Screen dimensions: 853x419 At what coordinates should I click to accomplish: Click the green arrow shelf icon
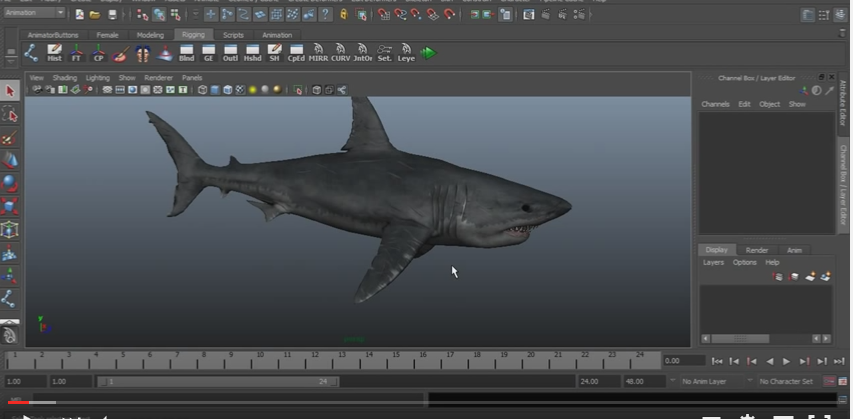tap(429, 53)
